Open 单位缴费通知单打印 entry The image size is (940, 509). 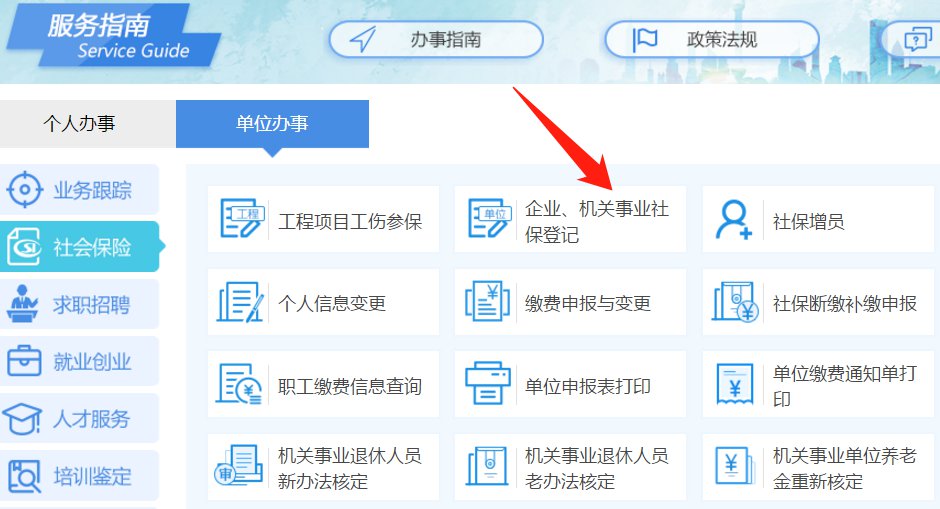818,384
